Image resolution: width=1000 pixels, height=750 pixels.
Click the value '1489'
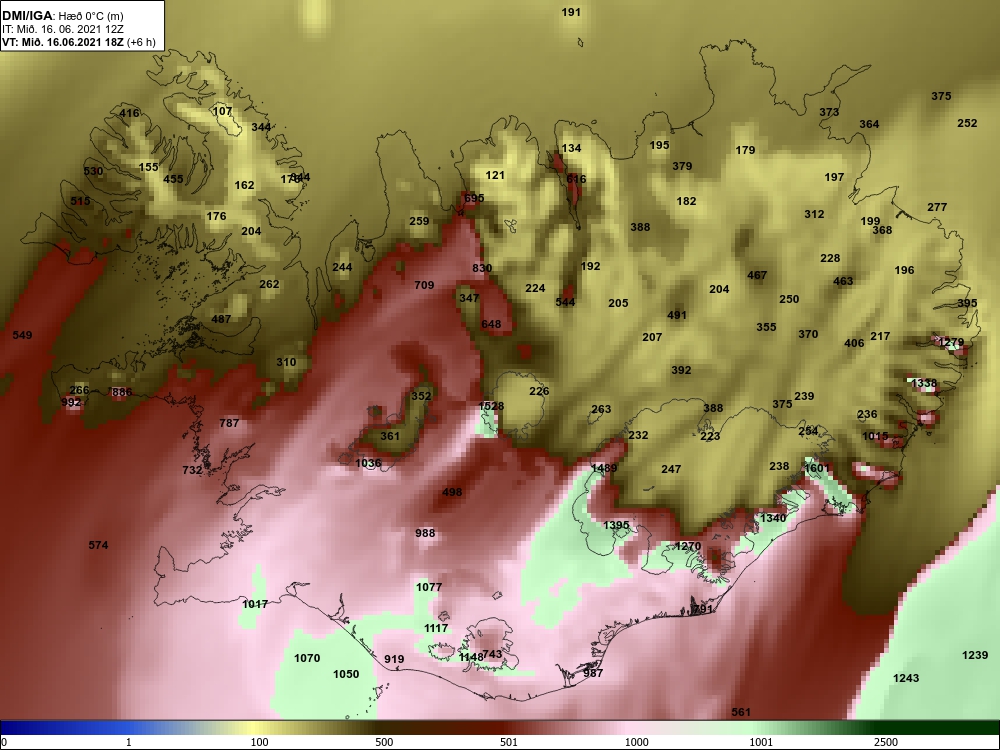(x=604, y=468)
